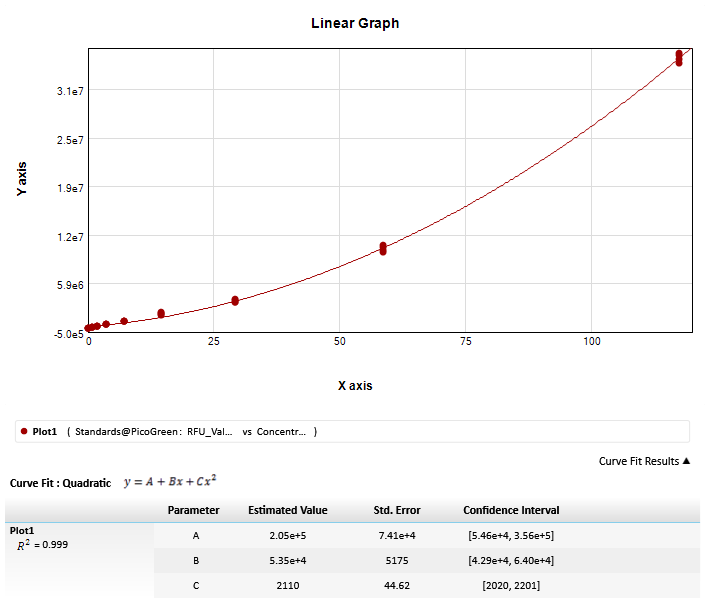Click the Parameter column header

pos(193,510)
